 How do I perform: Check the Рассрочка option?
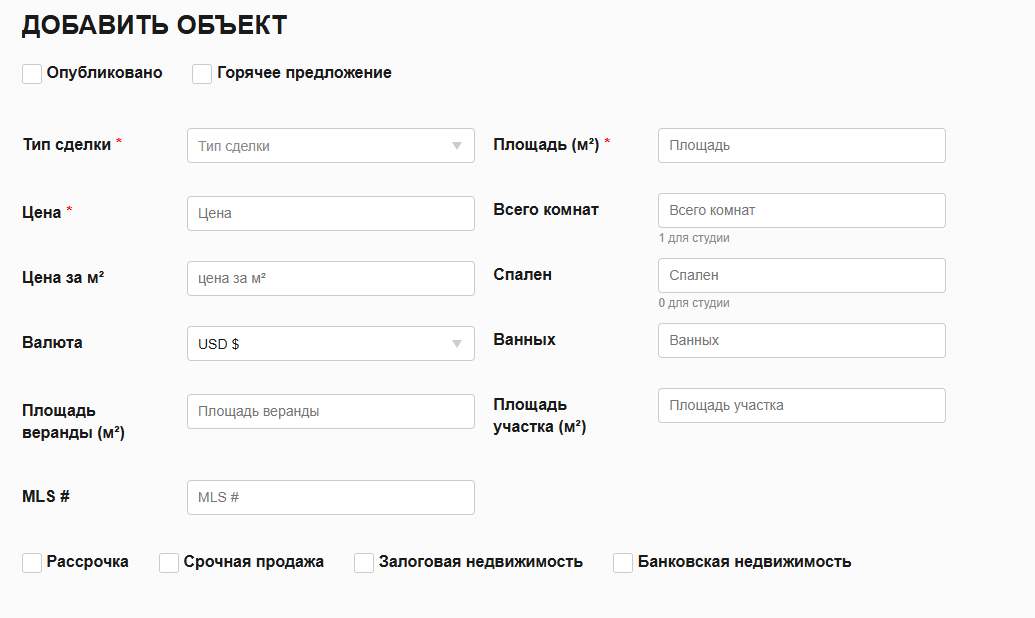32,563
